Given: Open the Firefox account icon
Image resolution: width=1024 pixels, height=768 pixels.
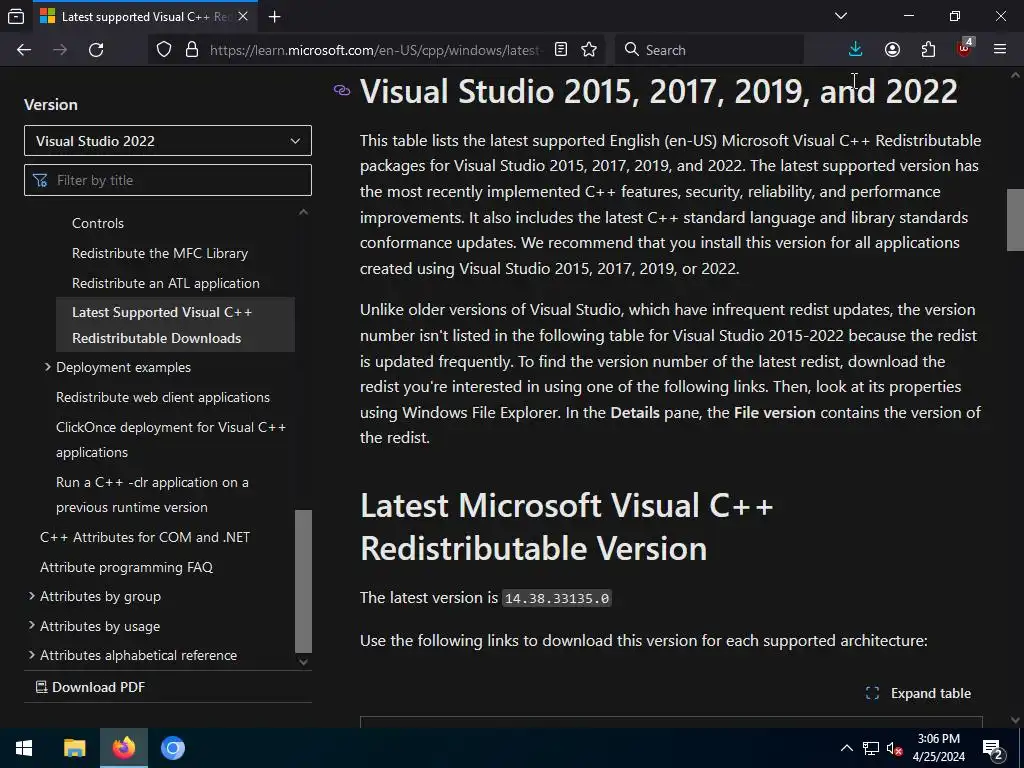Looking at the screenshot, I should coord(892,50).
